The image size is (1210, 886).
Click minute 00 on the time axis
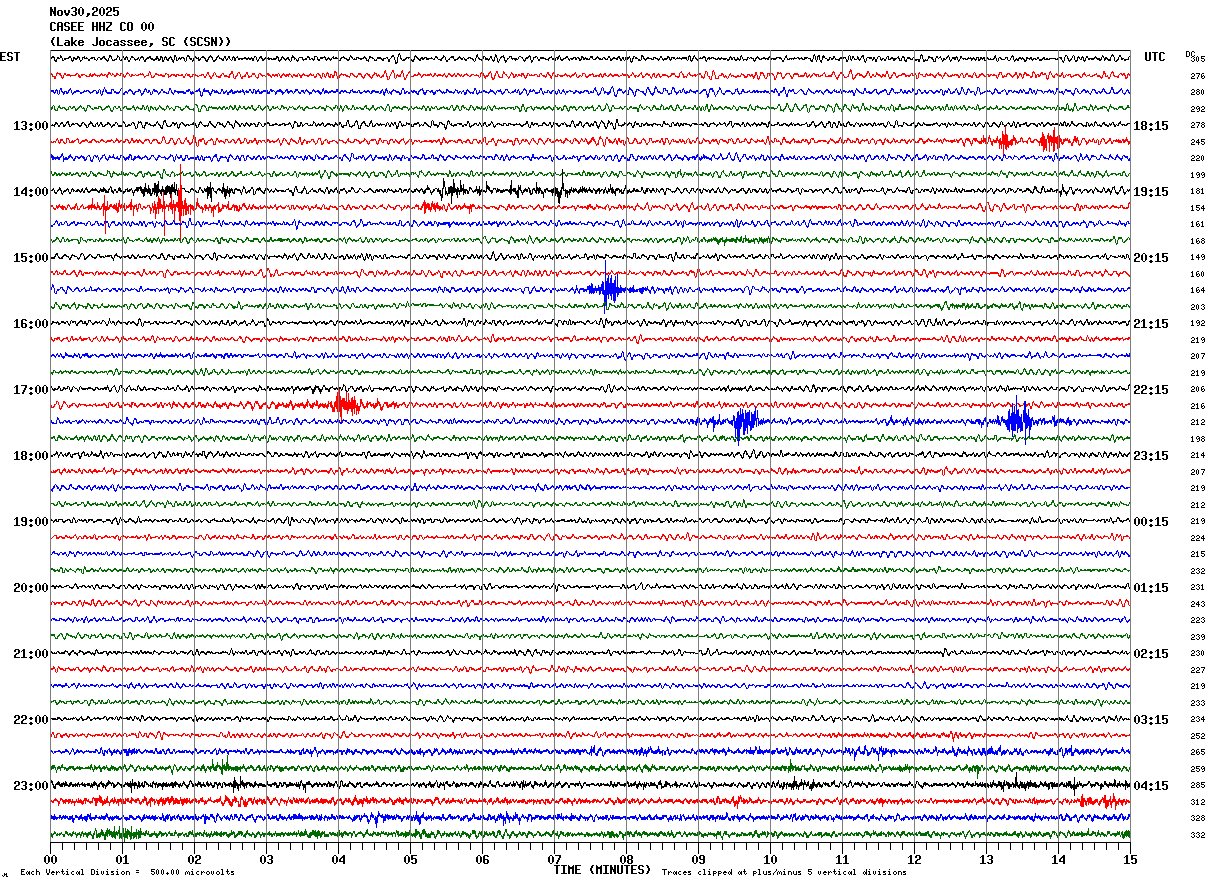[x=50, y=859]
